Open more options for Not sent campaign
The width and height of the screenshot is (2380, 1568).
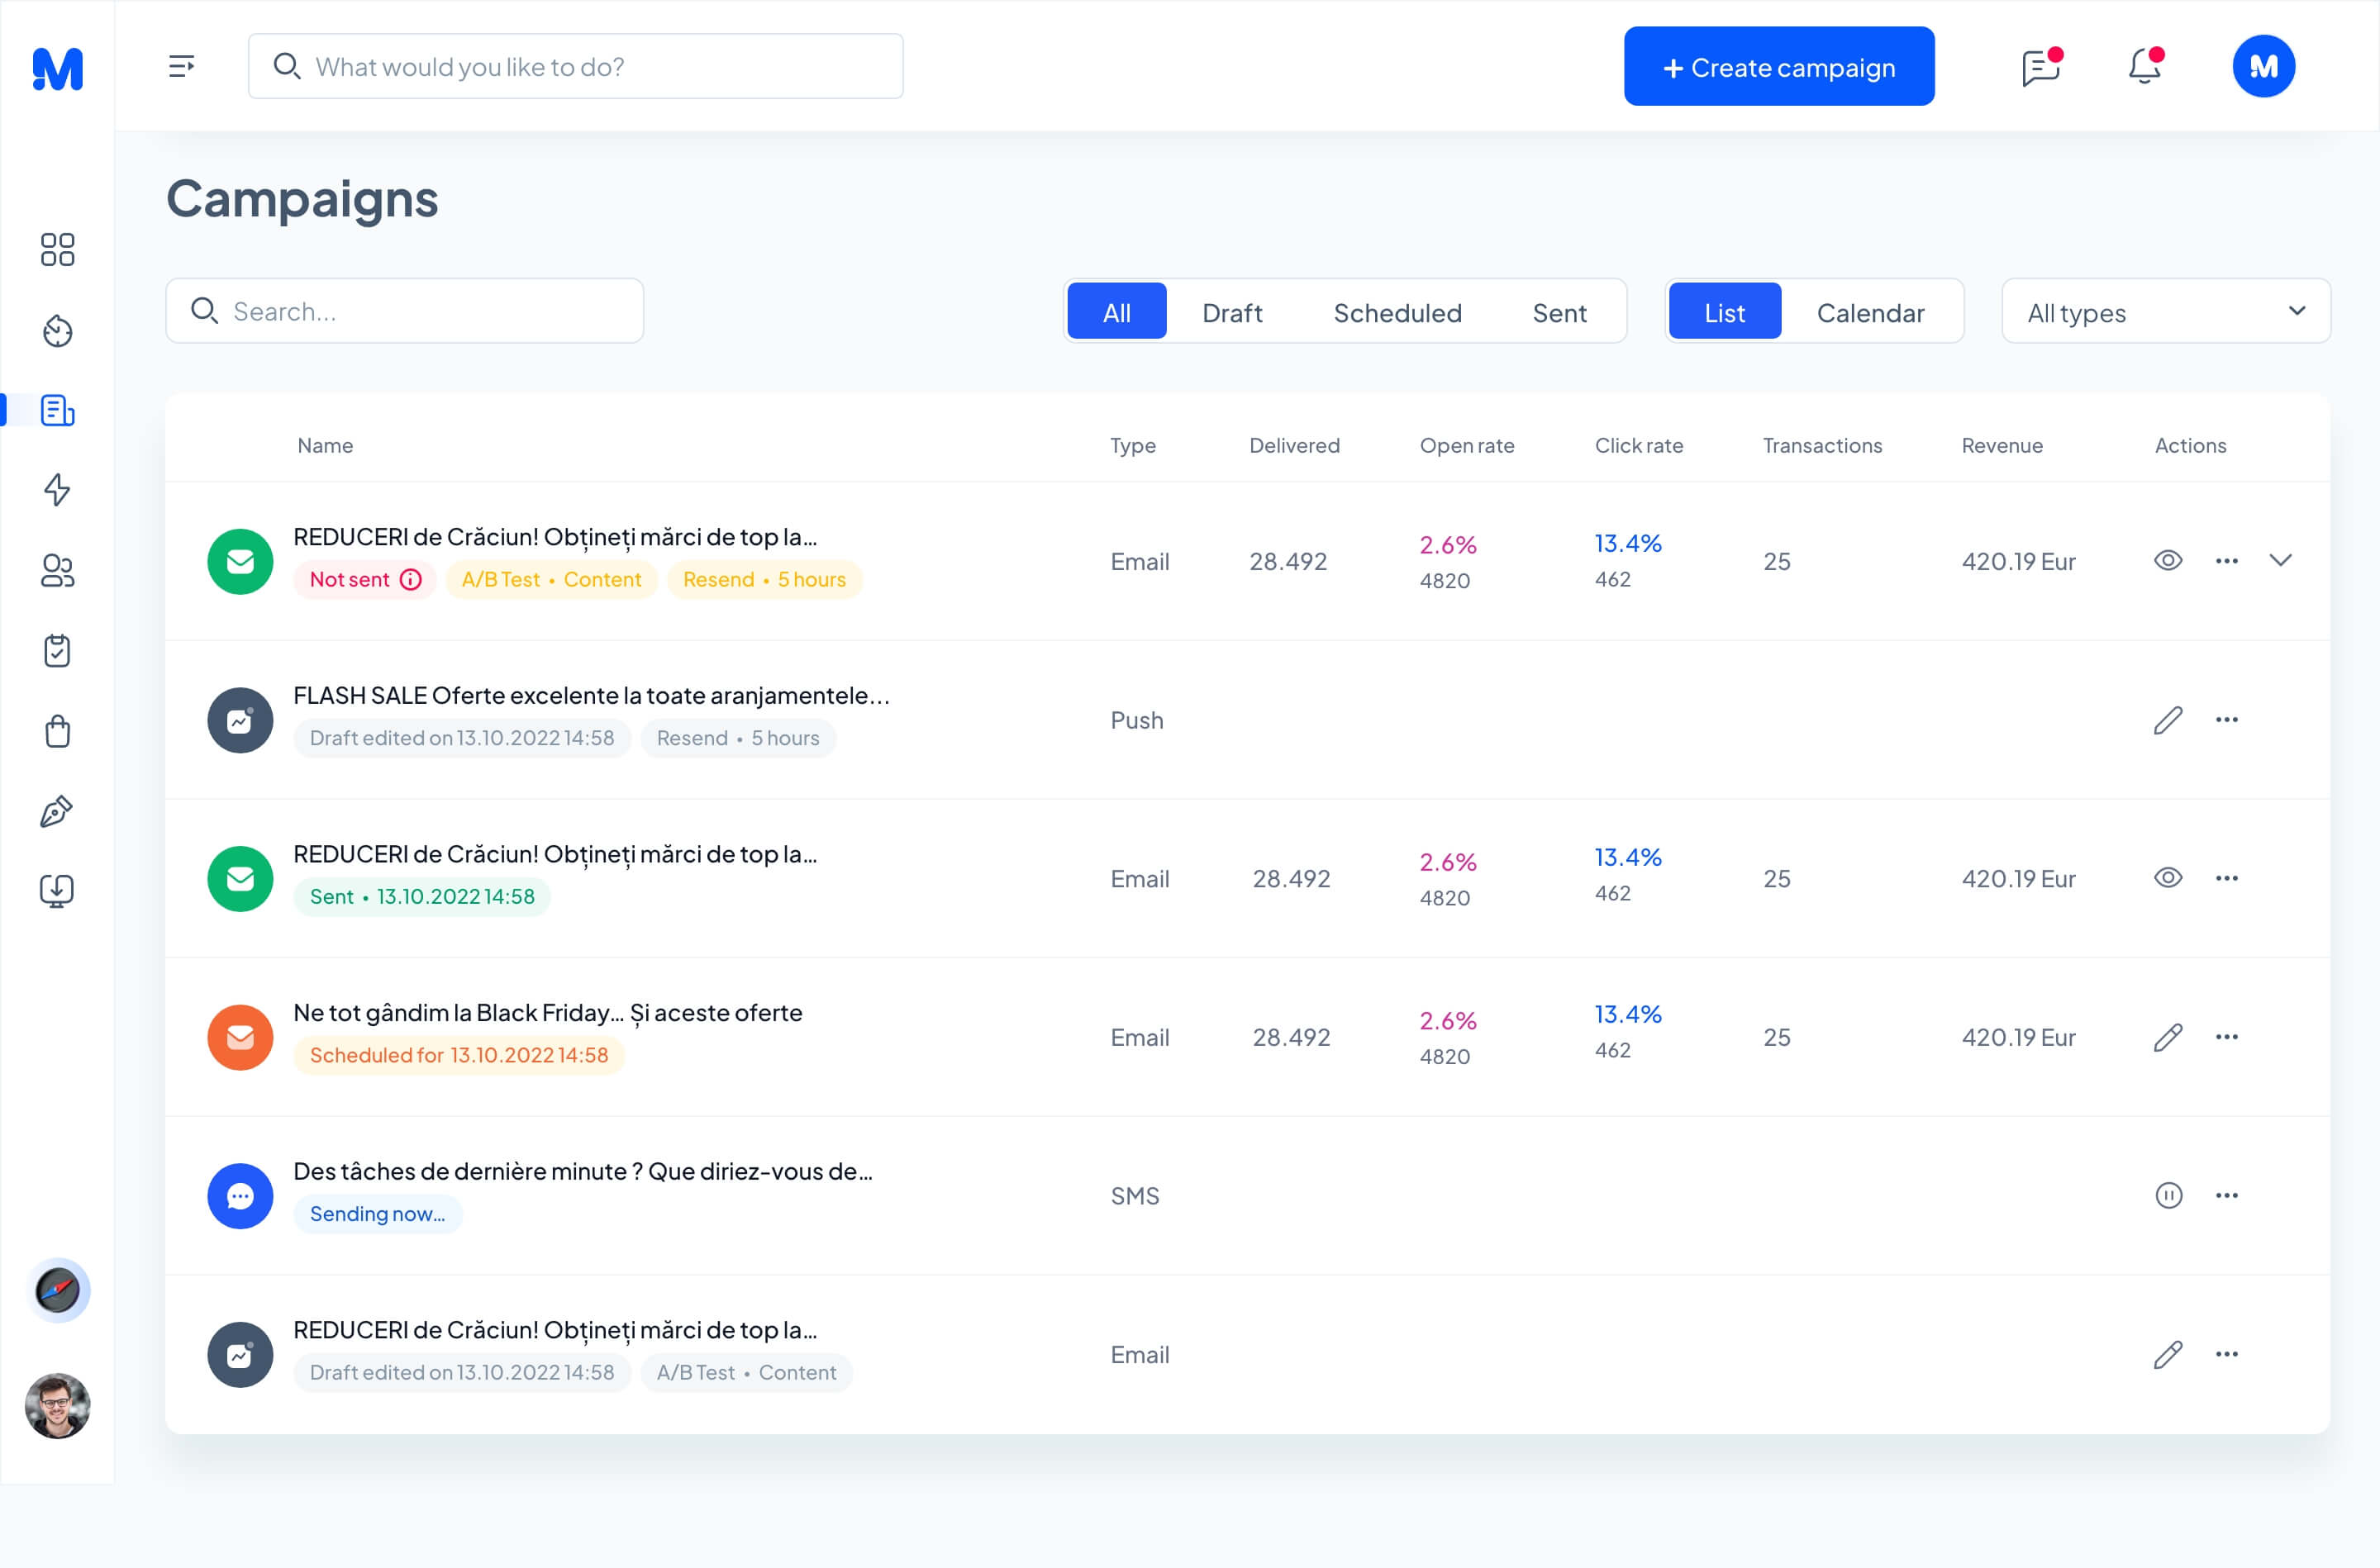tap(2227, 561)
